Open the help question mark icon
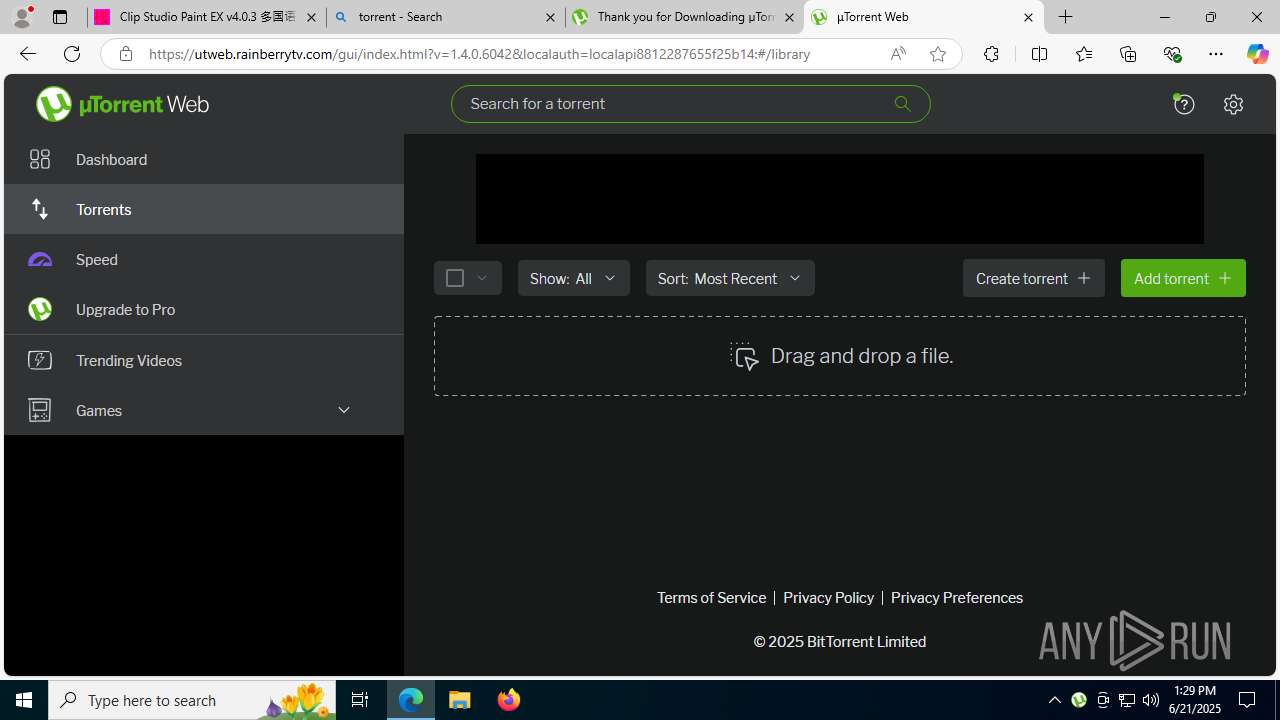 coord(1184,104)
